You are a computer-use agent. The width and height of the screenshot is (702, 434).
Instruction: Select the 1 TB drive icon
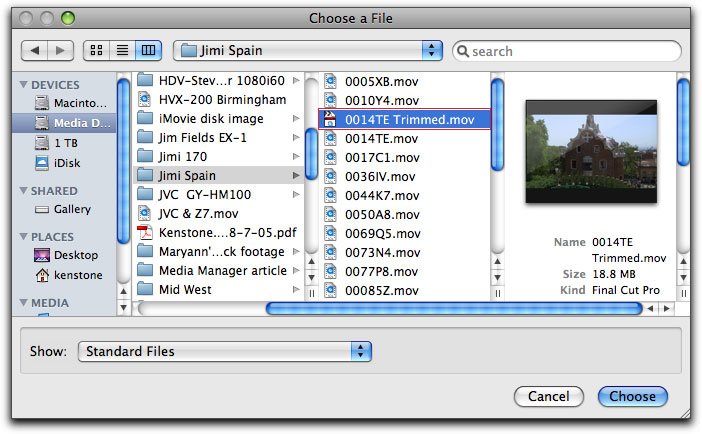click(42, 143)
